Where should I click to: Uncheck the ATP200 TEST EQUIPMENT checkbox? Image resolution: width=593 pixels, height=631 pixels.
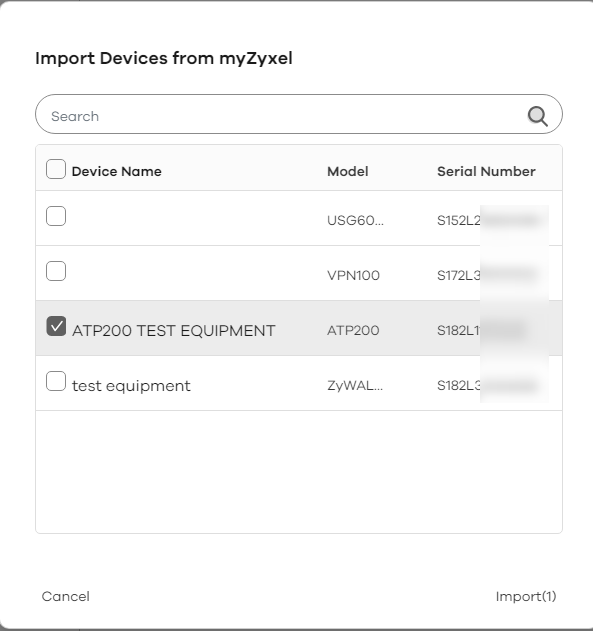coord(56,326)
